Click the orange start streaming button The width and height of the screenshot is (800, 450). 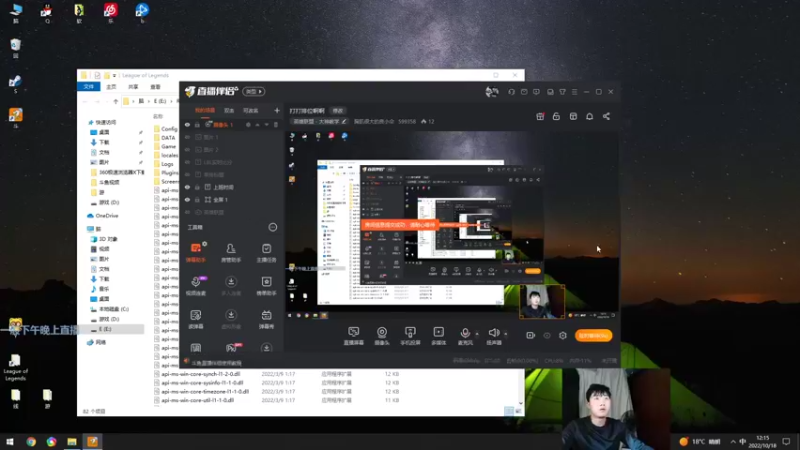click(593, 335)
